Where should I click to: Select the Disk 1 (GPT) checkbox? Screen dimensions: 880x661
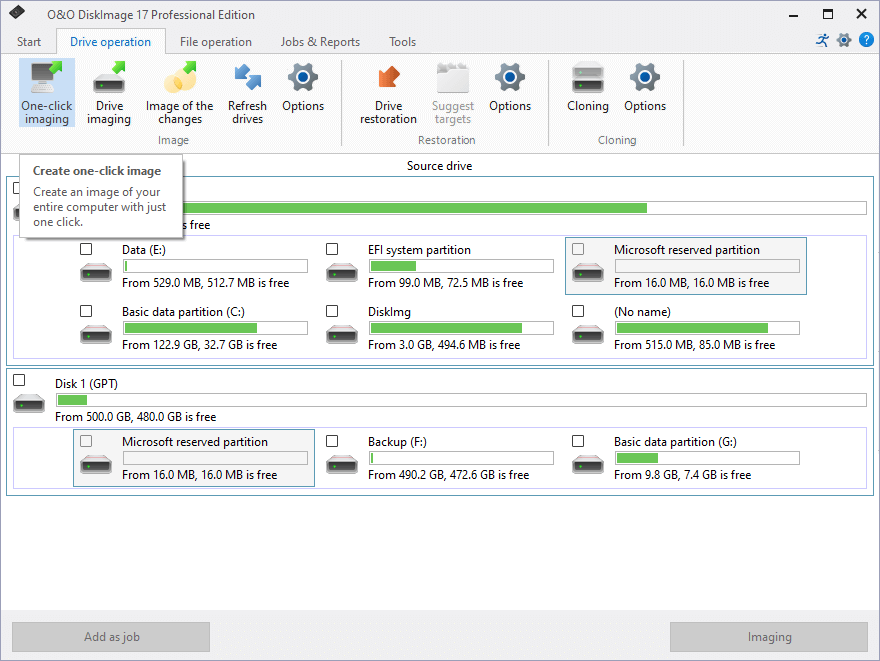[x=19, y=380]
